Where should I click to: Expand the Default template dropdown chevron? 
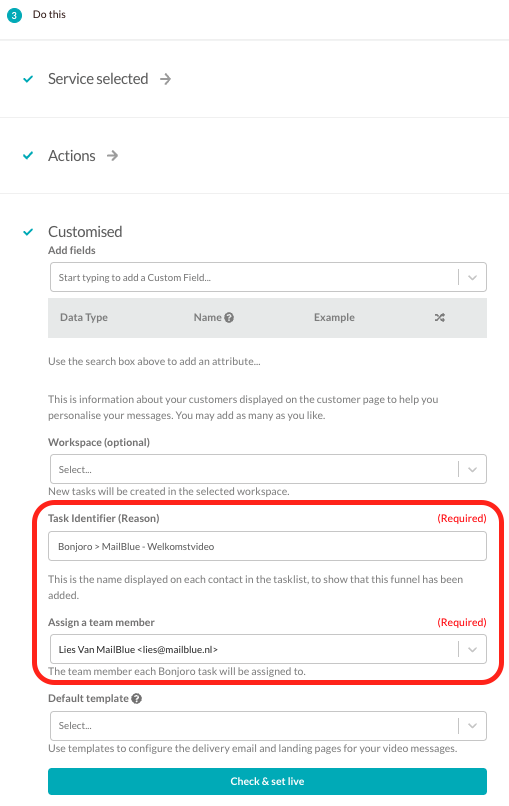[472, 726]
